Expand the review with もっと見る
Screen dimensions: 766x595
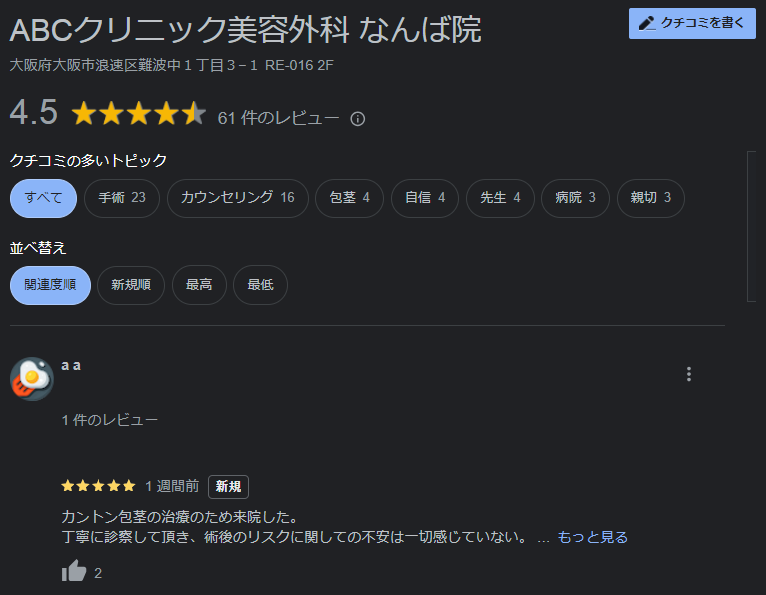593,537
